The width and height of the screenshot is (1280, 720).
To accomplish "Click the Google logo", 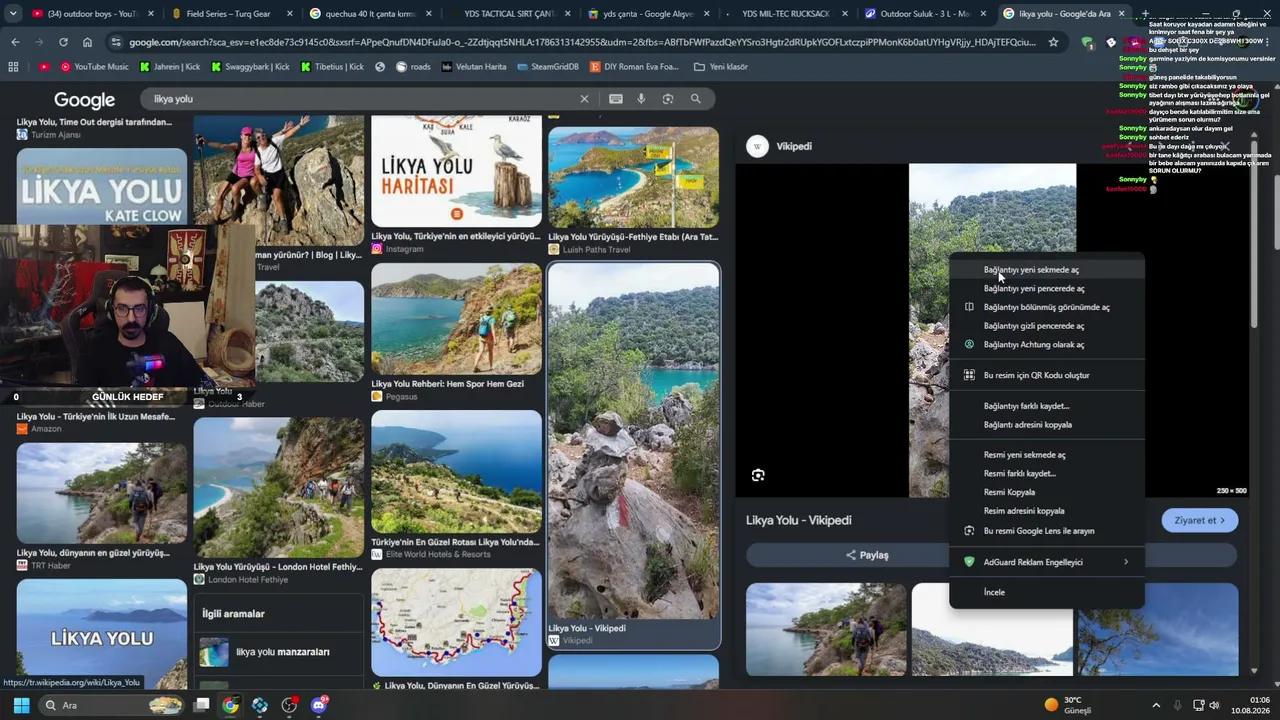I will 84,100.
